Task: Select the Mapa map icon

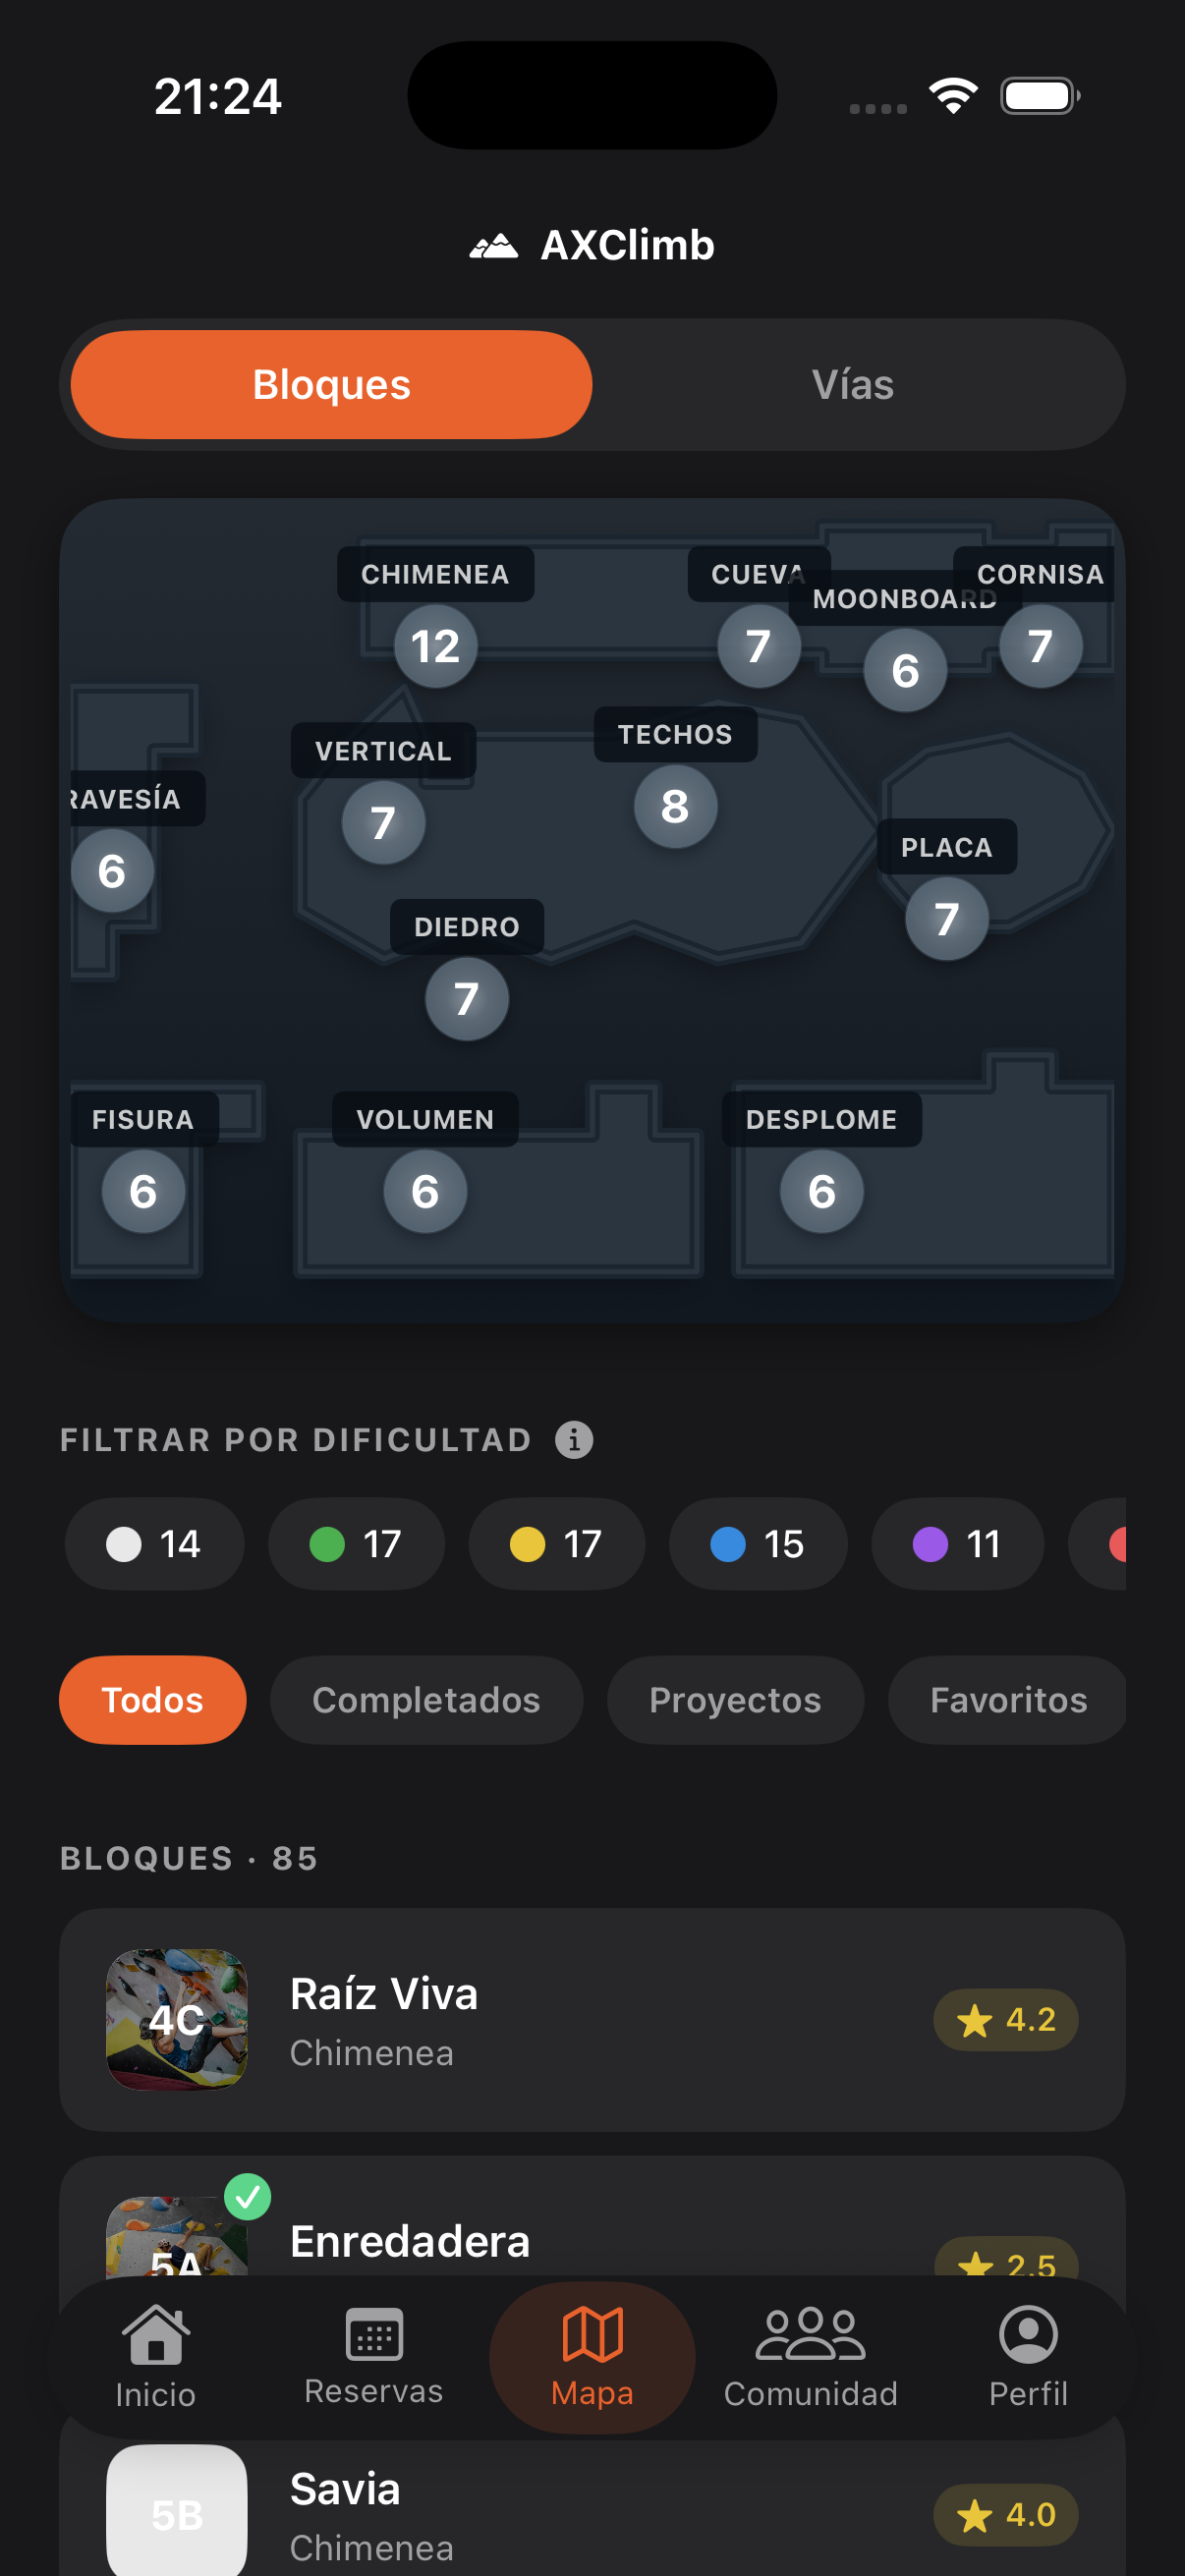Action: pyautogui.click(x=592, y=2334)
